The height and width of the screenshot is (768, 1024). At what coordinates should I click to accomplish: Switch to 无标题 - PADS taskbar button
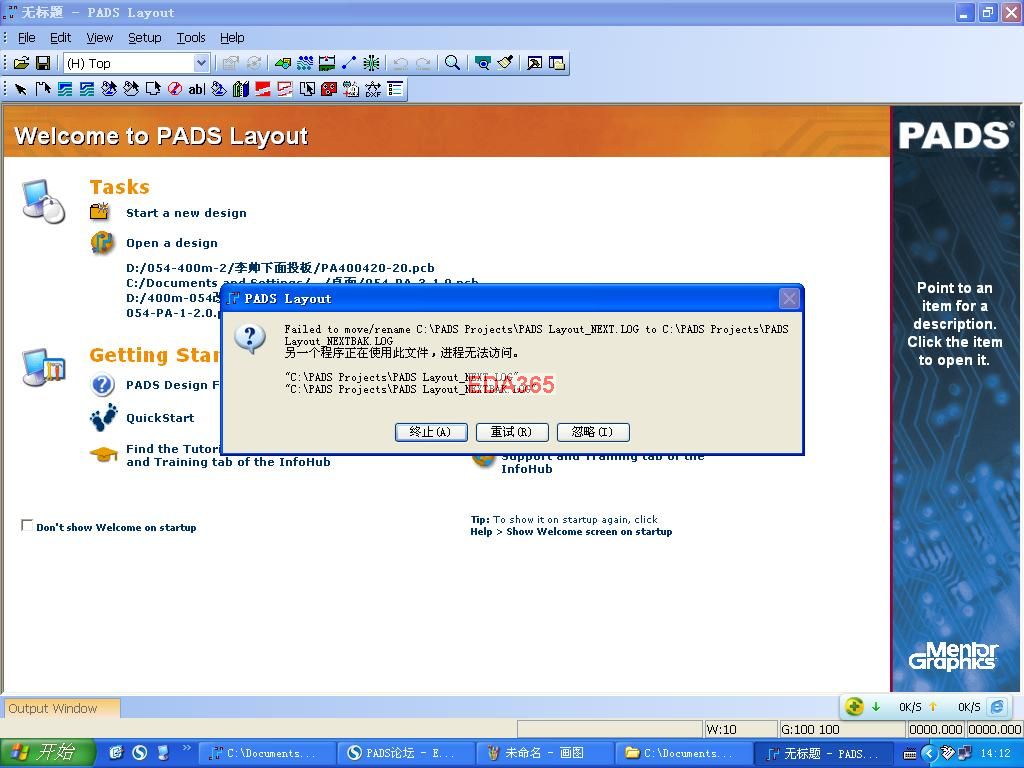pos(822,753)
